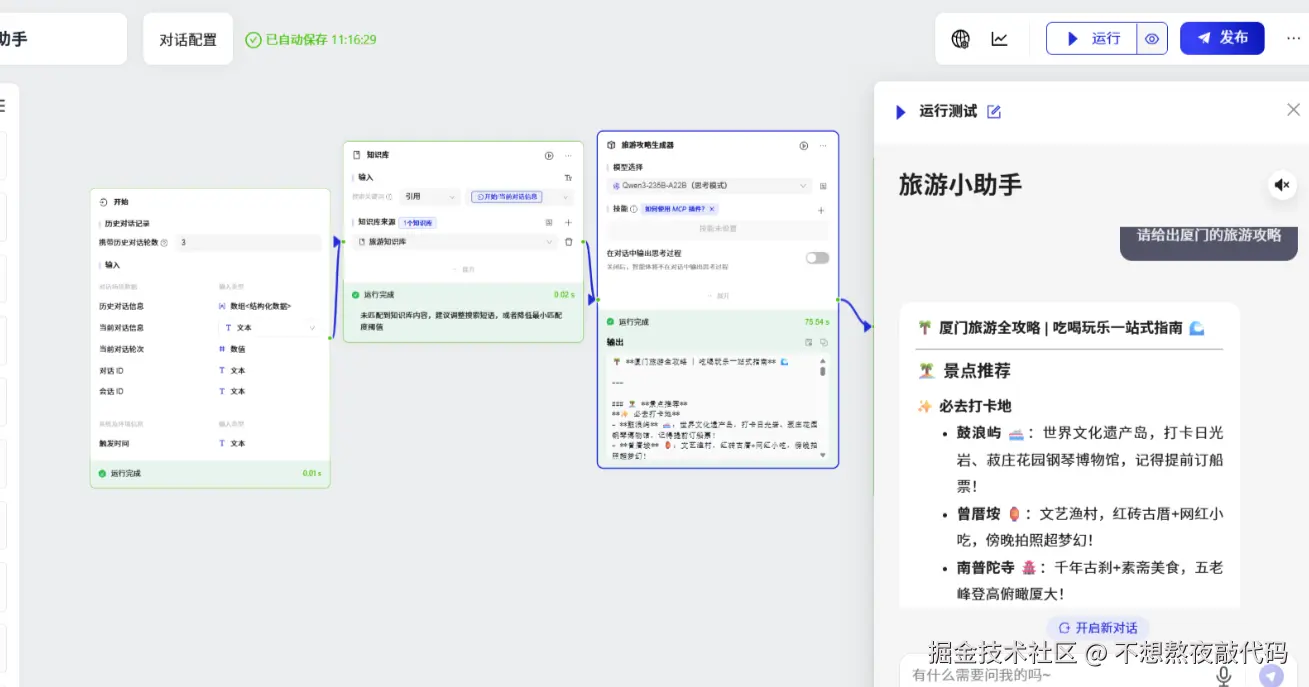Click 已自动保存 11:16:29 status text
Image resolution: width=1309 pixels, height=687 pixels.
320,40
